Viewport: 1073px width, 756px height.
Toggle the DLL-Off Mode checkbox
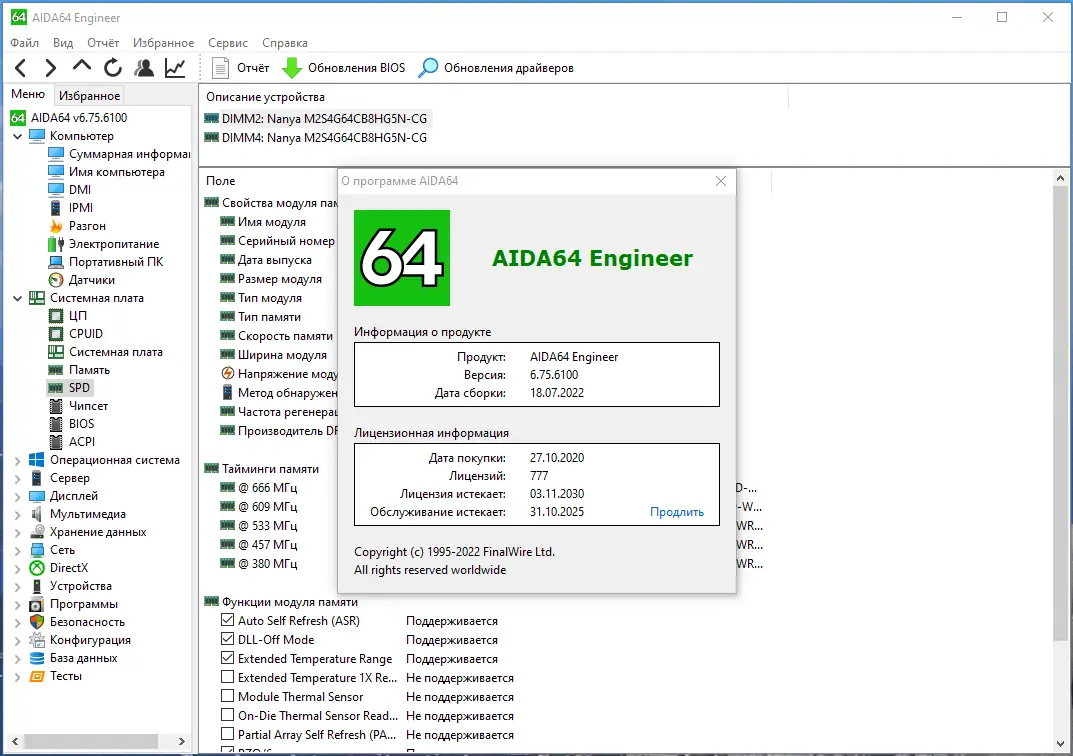[226, 640]
